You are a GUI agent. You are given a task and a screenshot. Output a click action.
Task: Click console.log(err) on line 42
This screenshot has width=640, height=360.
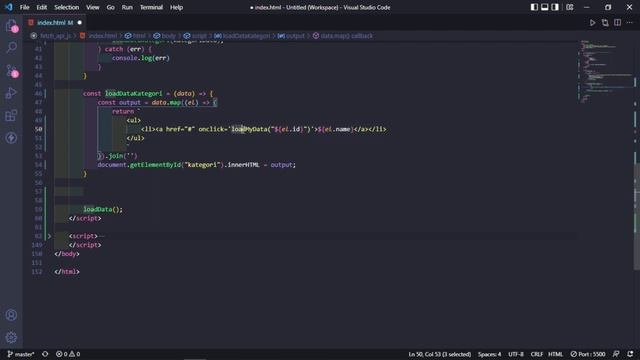(141, 58)
